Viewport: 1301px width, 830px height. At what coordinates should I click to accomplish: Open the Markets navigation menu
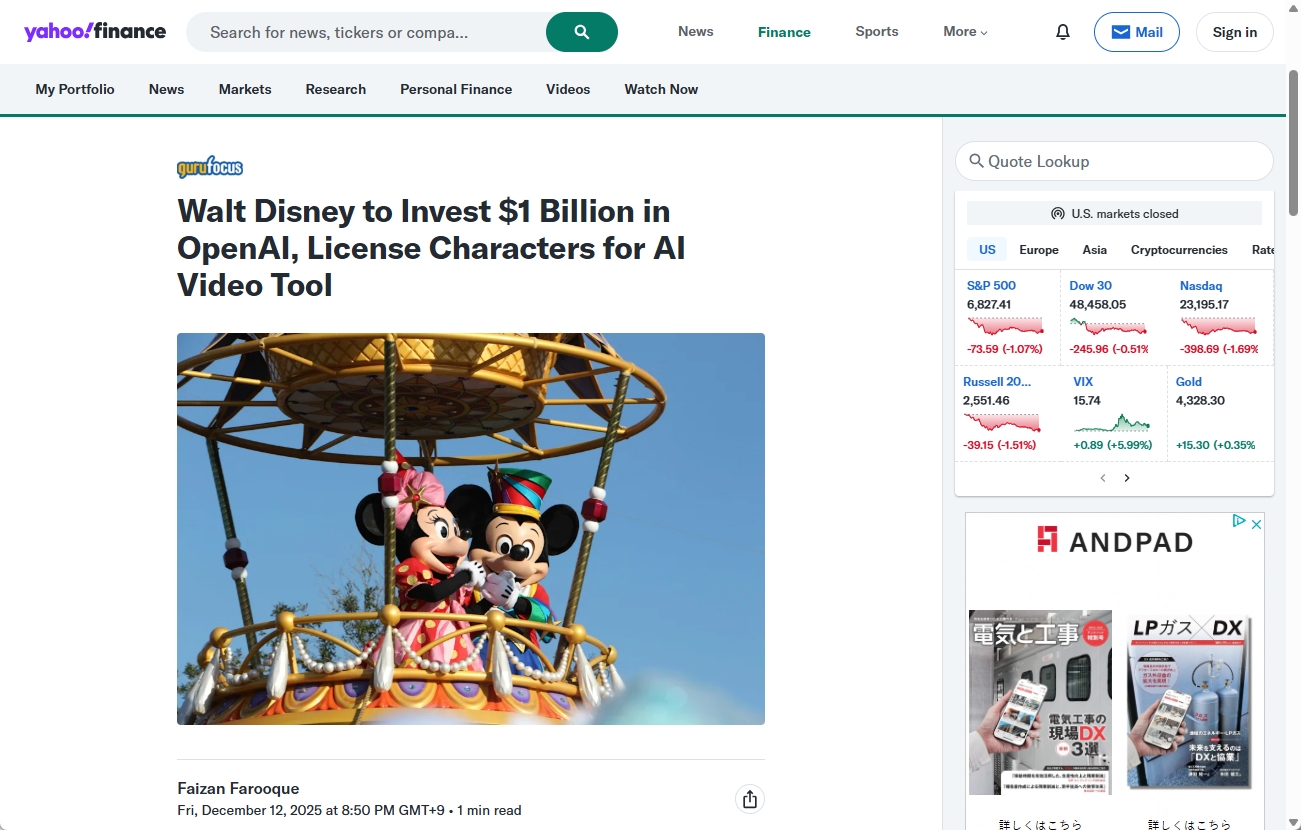(x=245, y=89)
